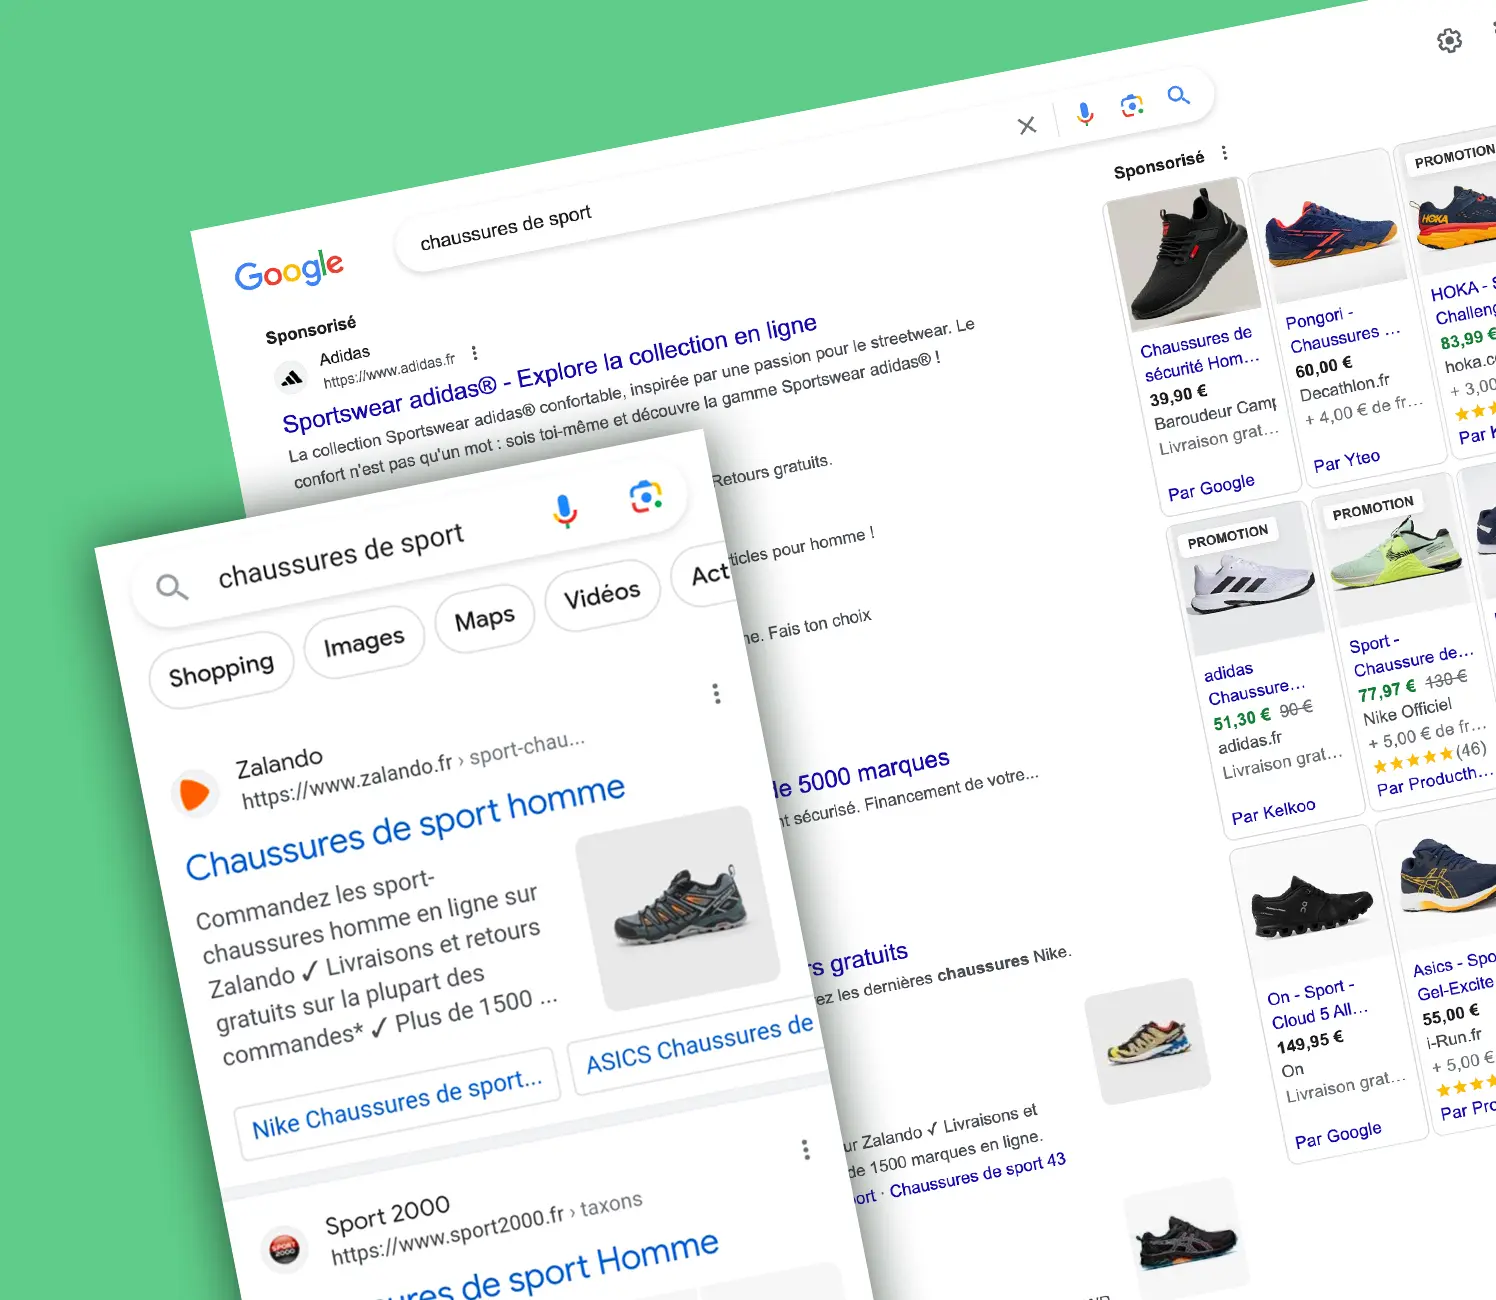Click the Adidas logo favicon
Image resolution: width=1496 pixels, height=1300 pixels.
[x=291, y=378]
